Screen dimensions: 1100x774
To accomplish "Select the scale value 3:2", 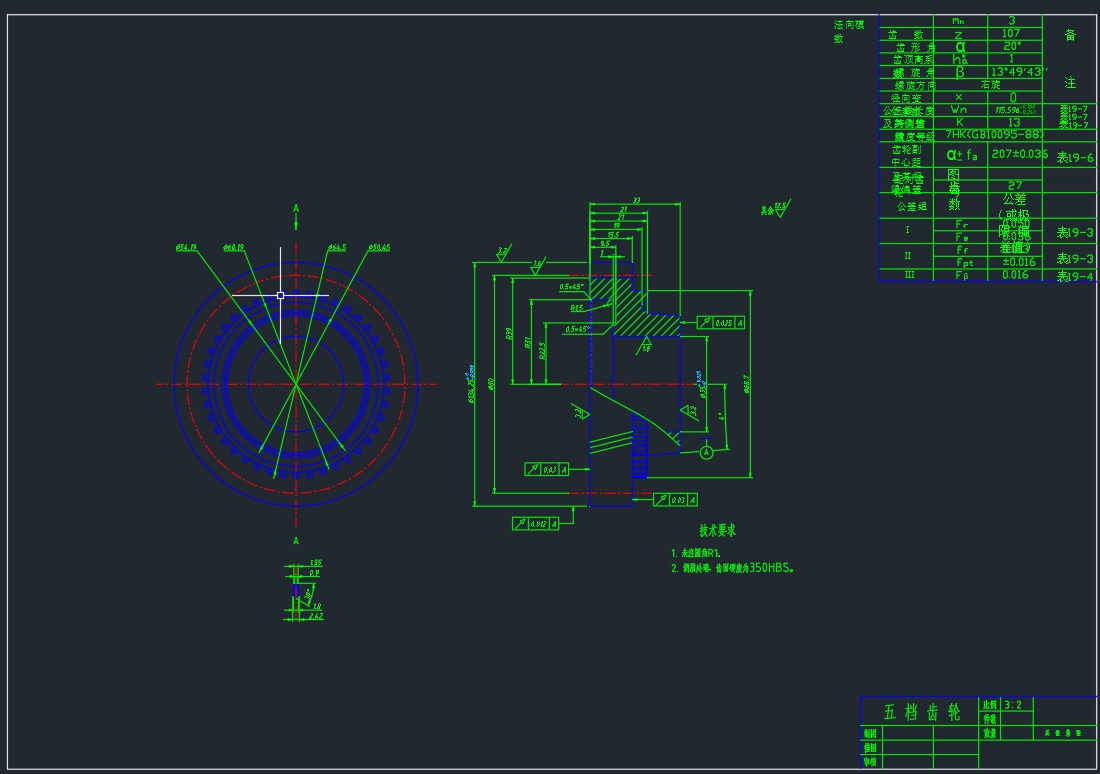I will (1012, 705).
